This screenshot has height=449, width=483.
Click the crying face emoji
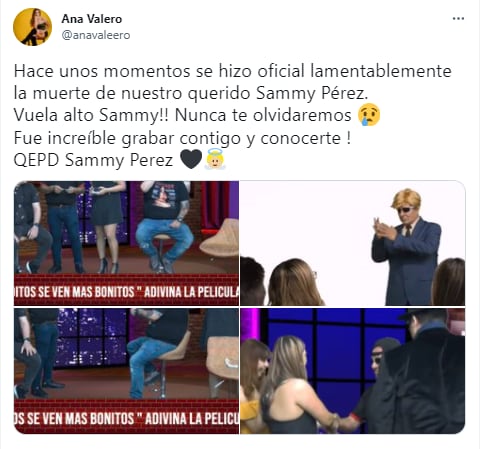click(x=369, y=115)
